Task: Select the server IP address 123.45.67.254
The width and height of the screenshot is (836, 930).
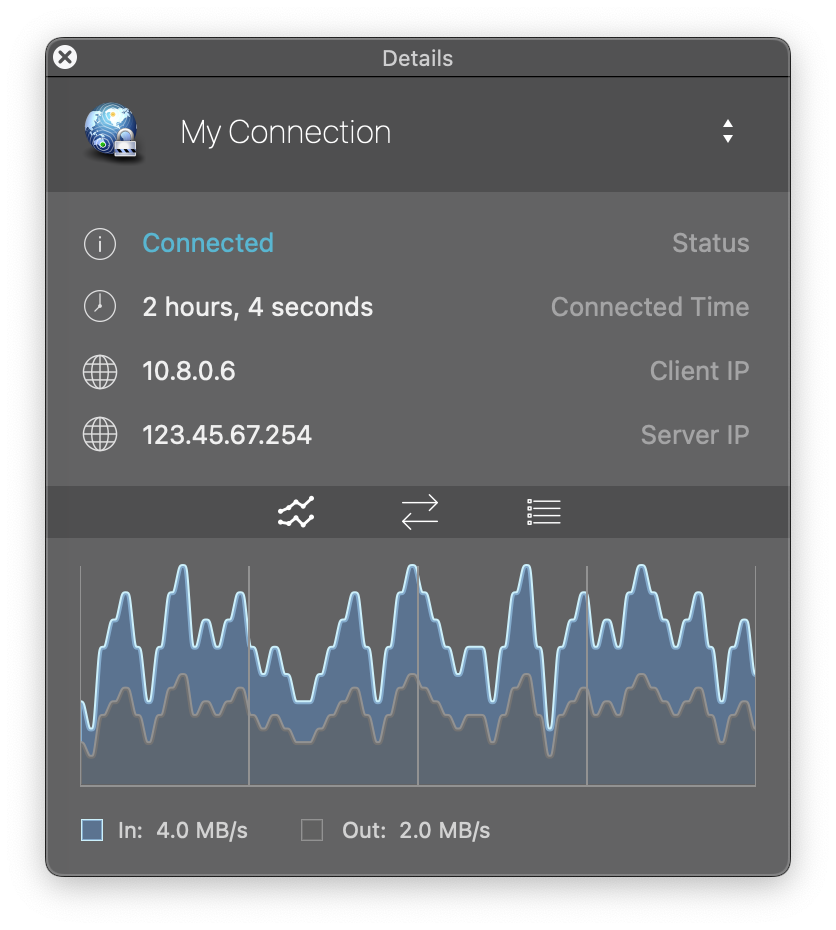Action: point(227,436)
